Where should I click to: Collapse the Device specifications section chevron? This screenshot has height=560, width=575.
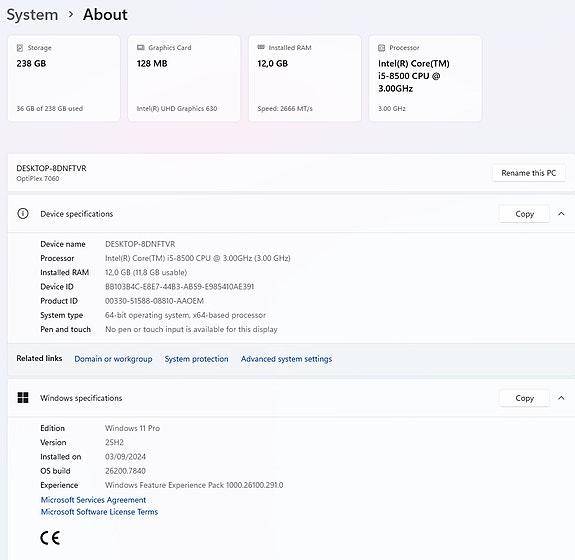click(561, 214)
